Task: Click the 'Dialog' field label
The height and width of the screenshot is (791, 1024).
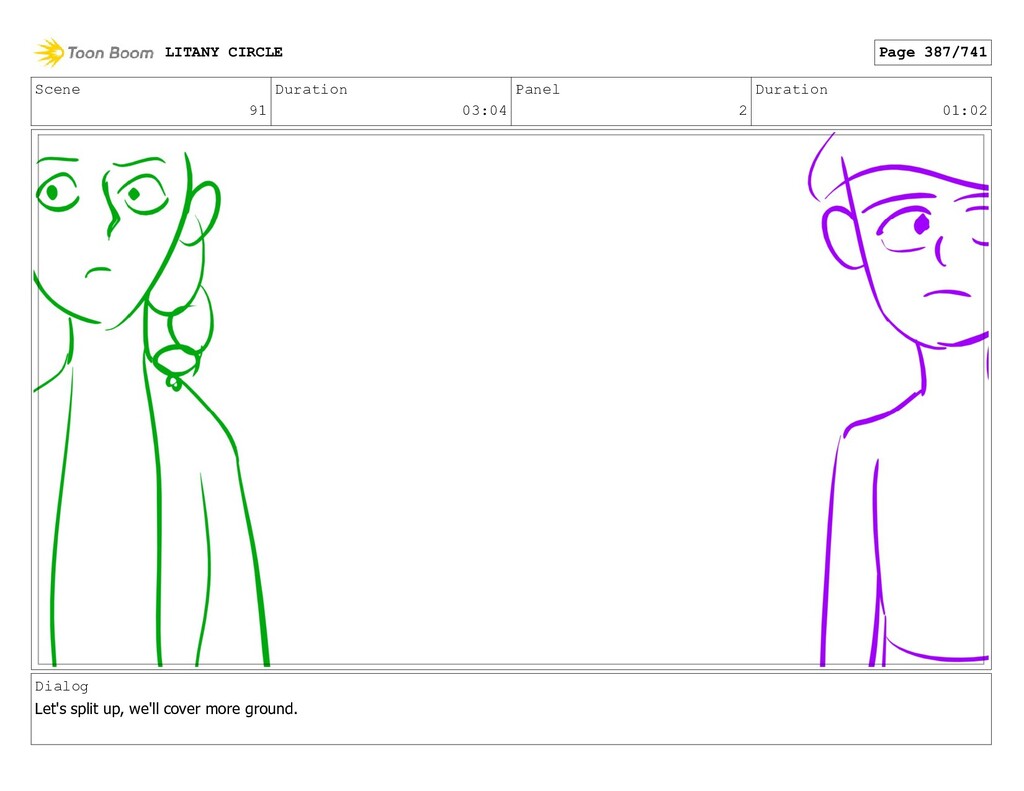Action: 61,686
